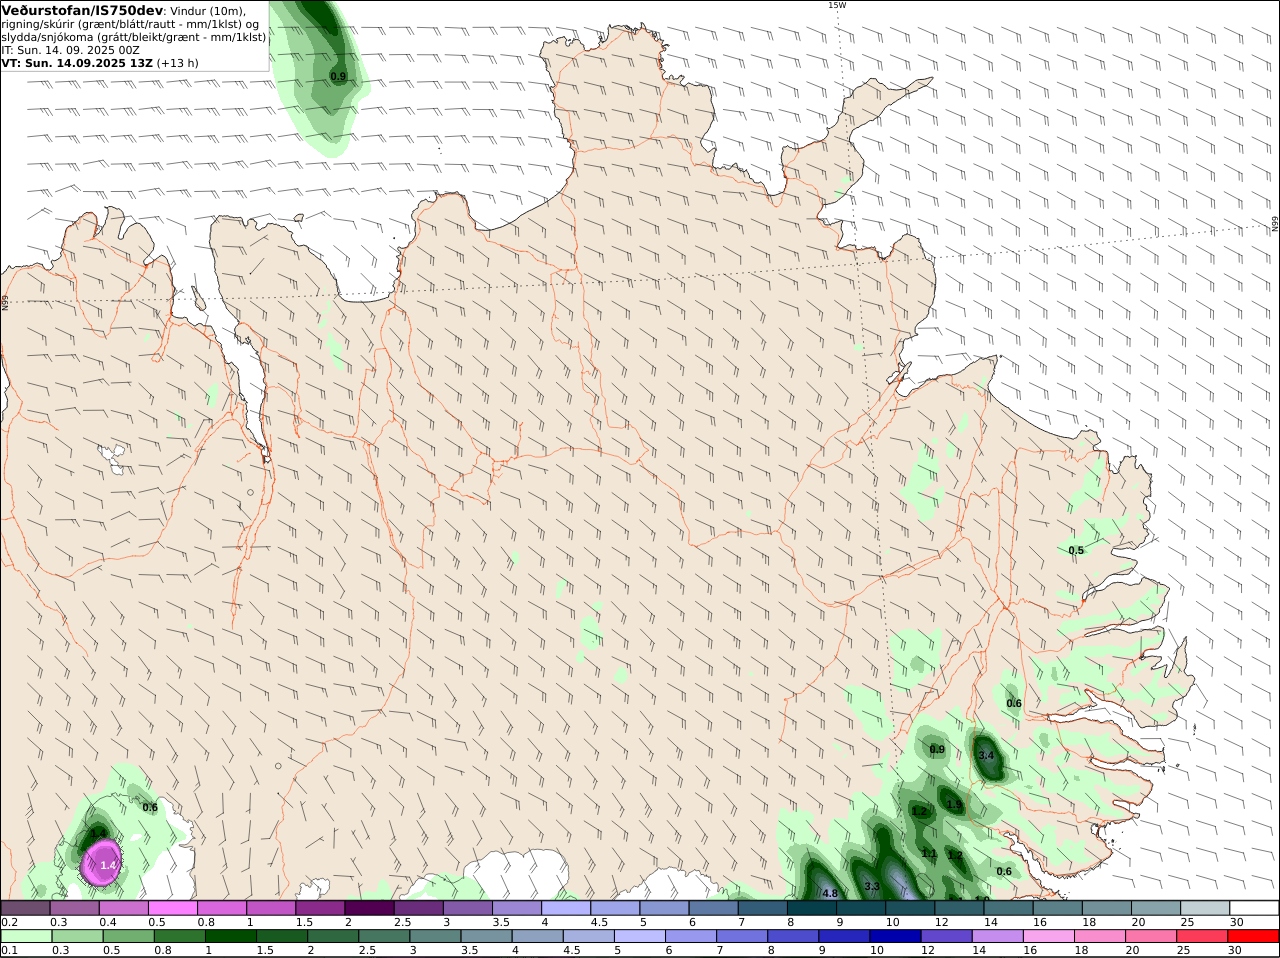Screen dimensions: 1280x958
Task: Click the 3.3 rainfall value
Action: (872, 886)
